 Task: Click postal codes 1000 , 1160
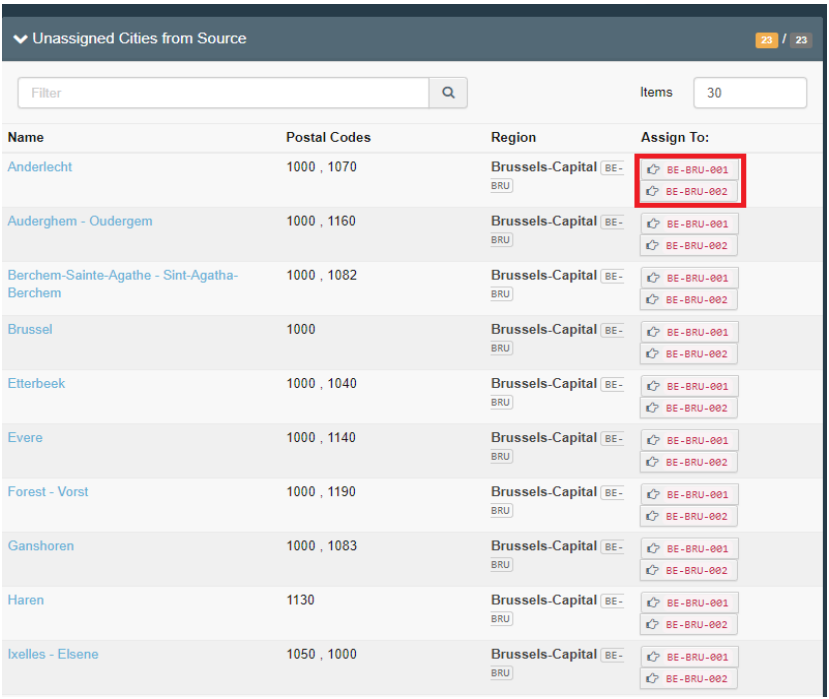point(321,221)
